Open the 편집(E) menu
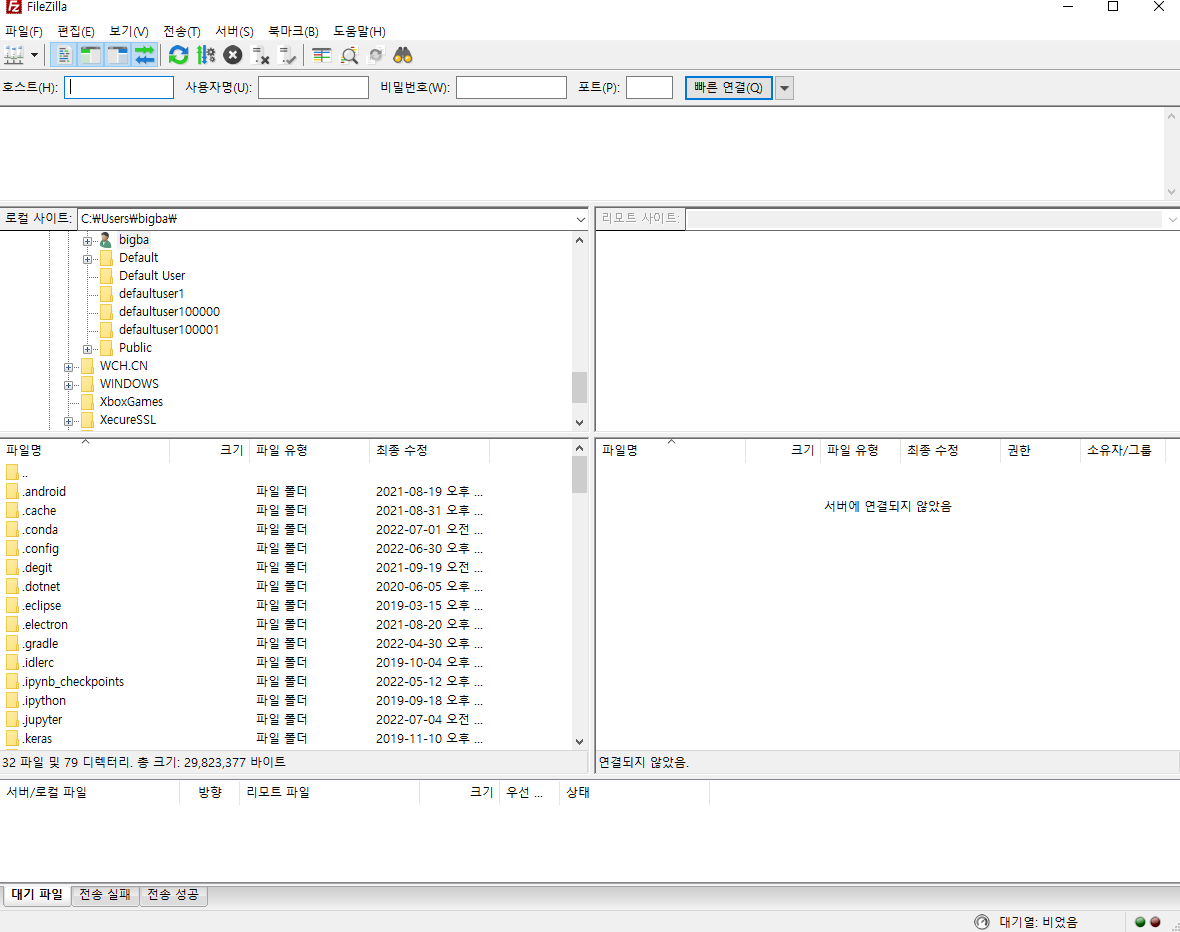The height and width of the screenshot is (932, 1180). (x=76, y=32)
